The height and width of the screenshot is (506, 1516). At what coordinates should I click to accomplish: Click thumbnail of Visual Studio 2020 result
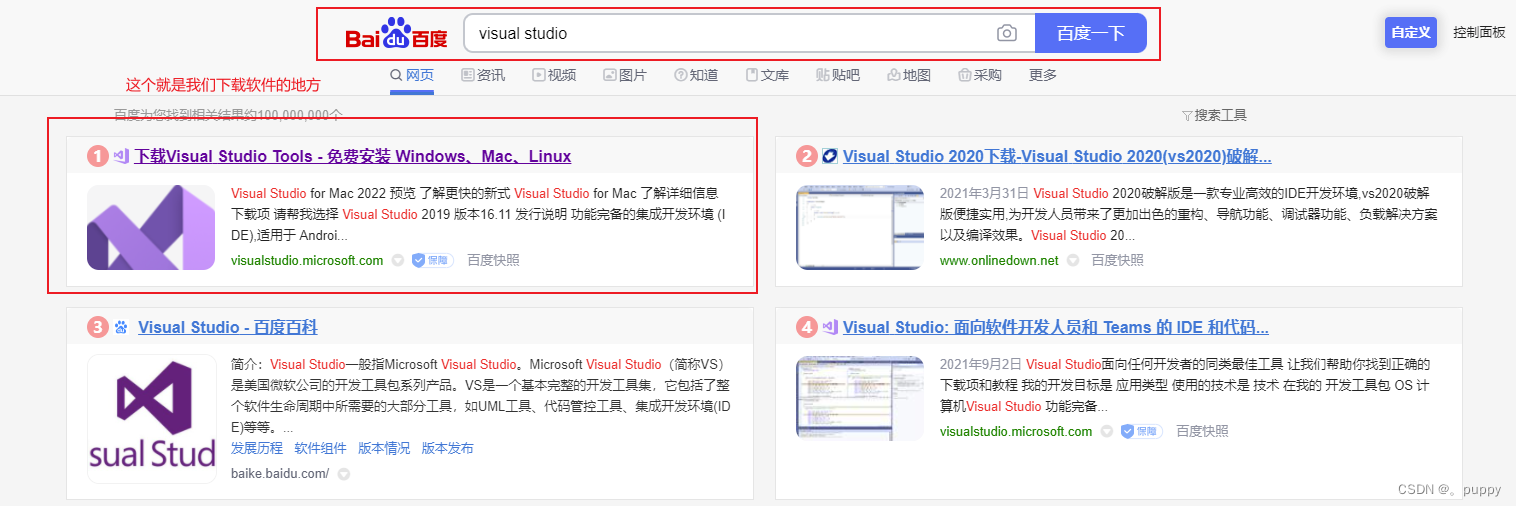pyautogui.click(x=860, y=227)
